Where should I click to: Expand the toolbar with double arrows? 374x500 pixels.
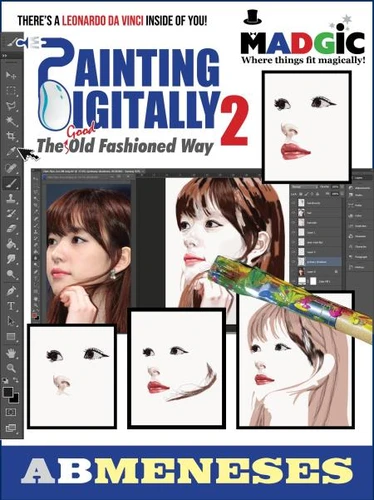(x=5, y=56)
